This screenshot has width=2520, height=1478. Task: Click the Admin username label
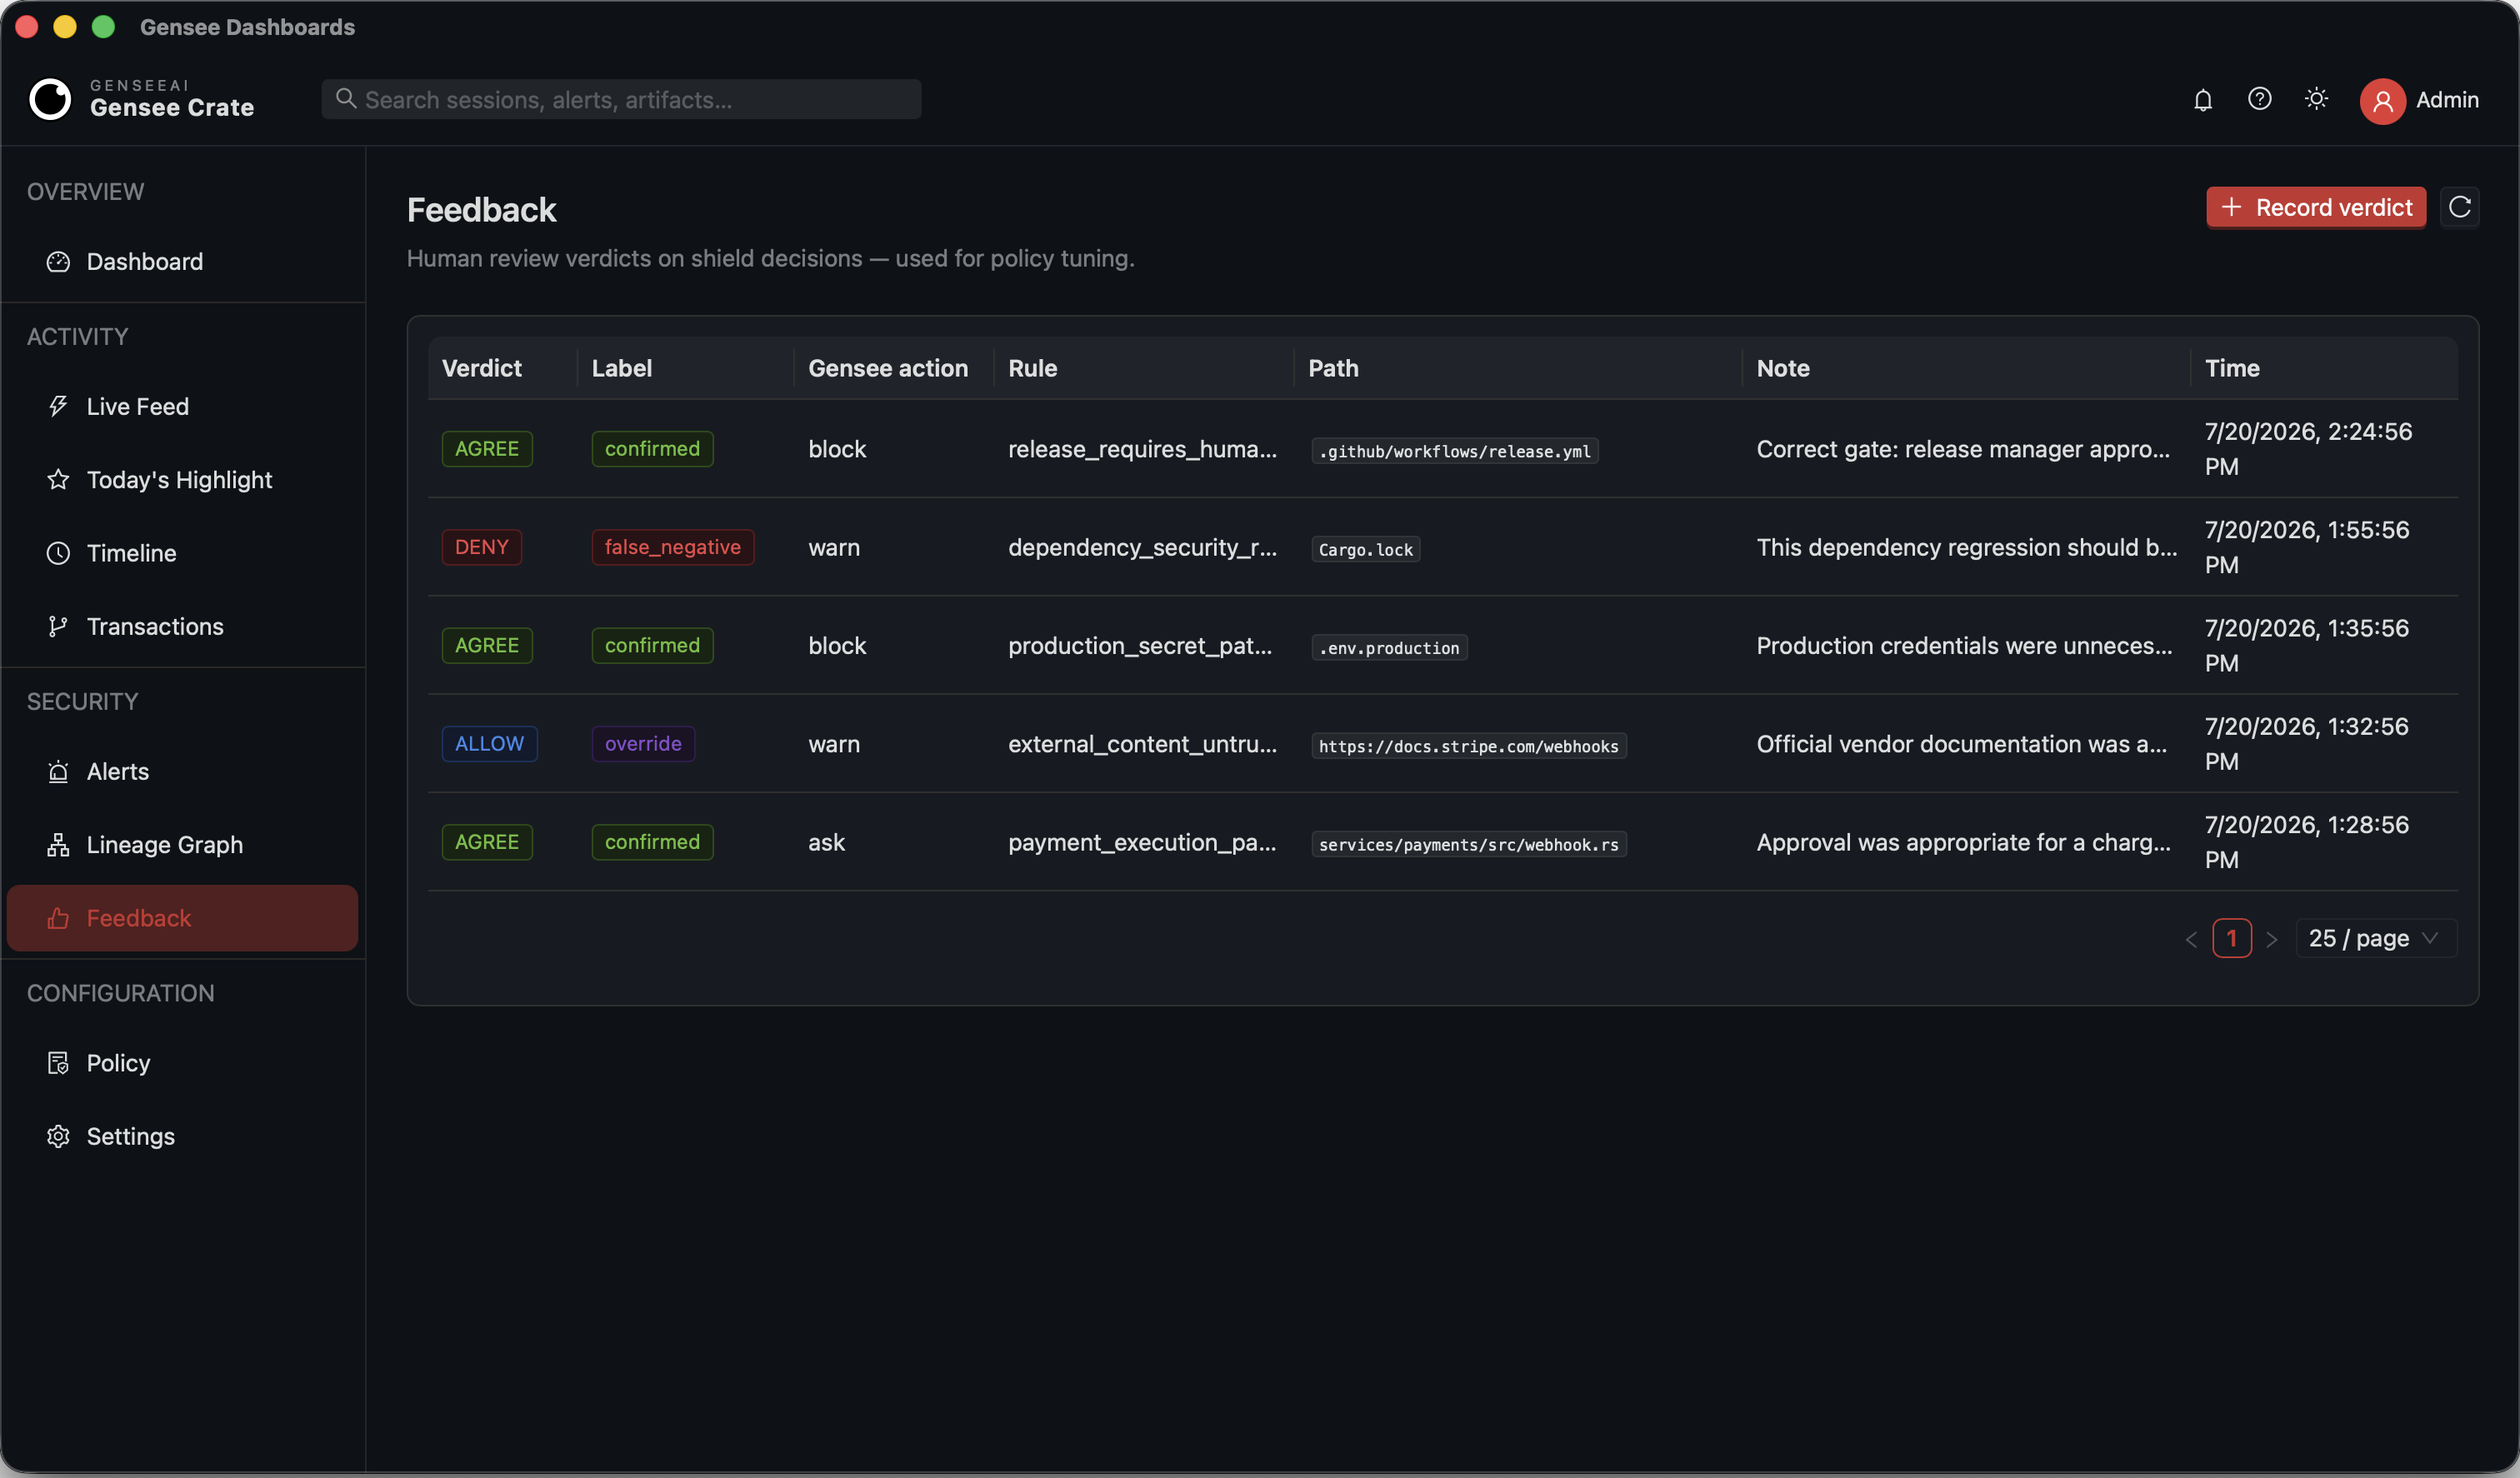click(2447, 100)
